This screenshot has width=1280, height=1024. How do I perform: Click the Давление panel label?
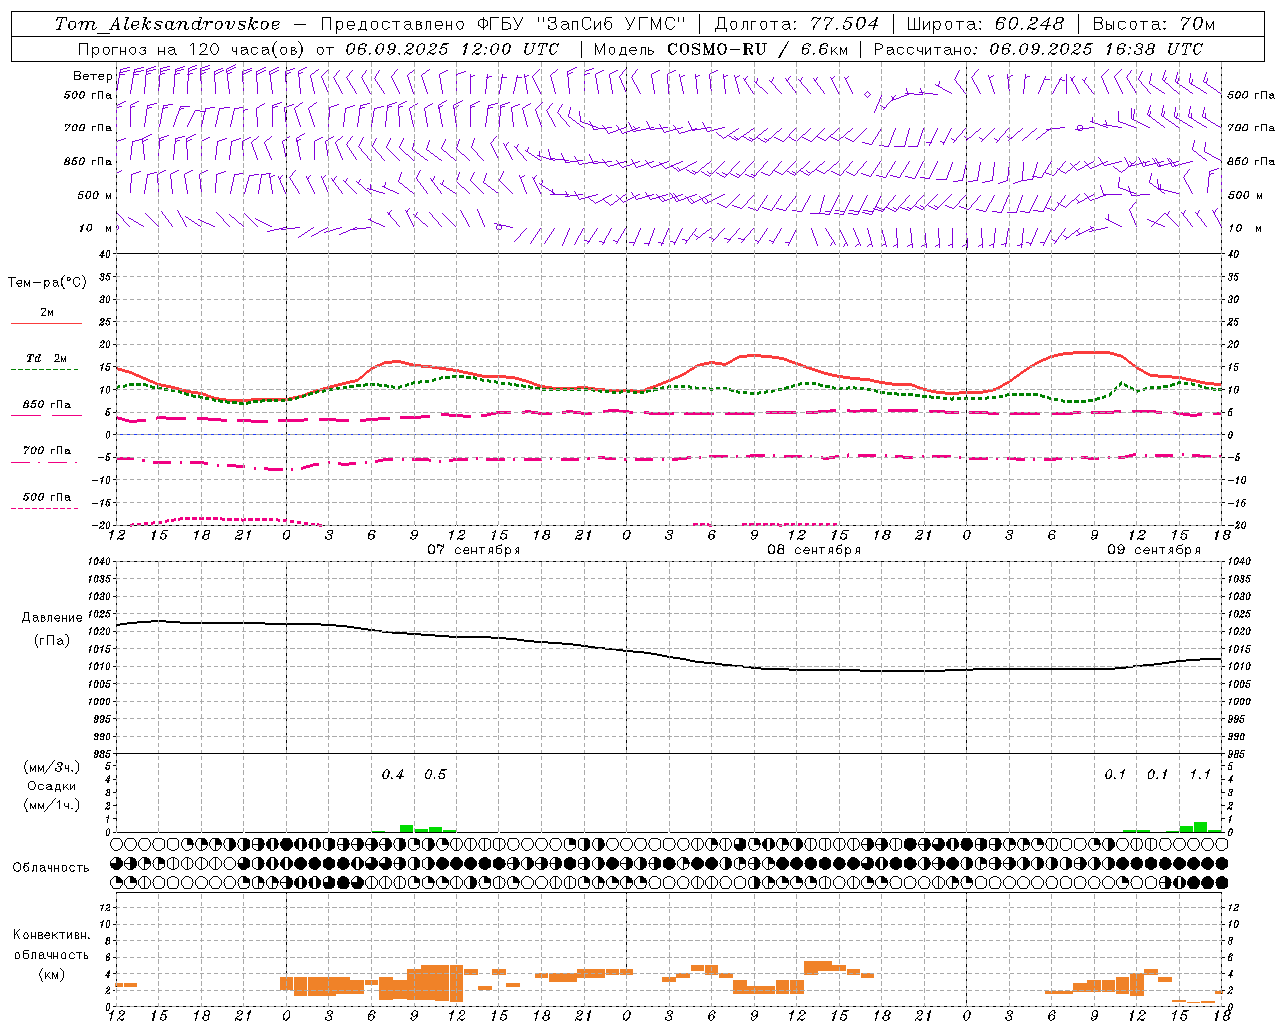(51, 618)
